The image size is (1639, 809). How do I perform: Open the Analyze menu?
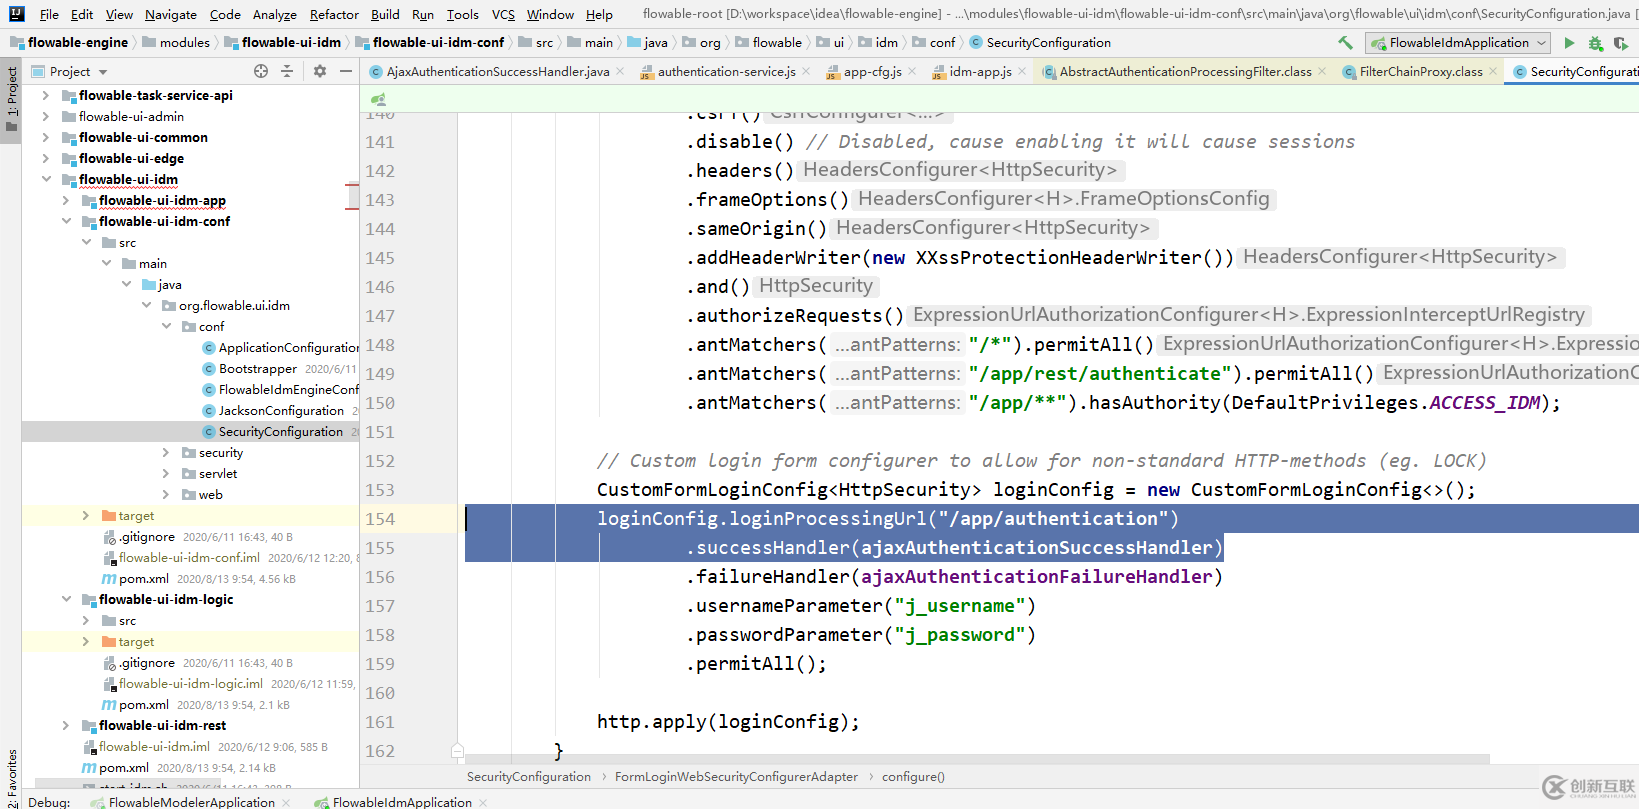click(x=275, y=14)
